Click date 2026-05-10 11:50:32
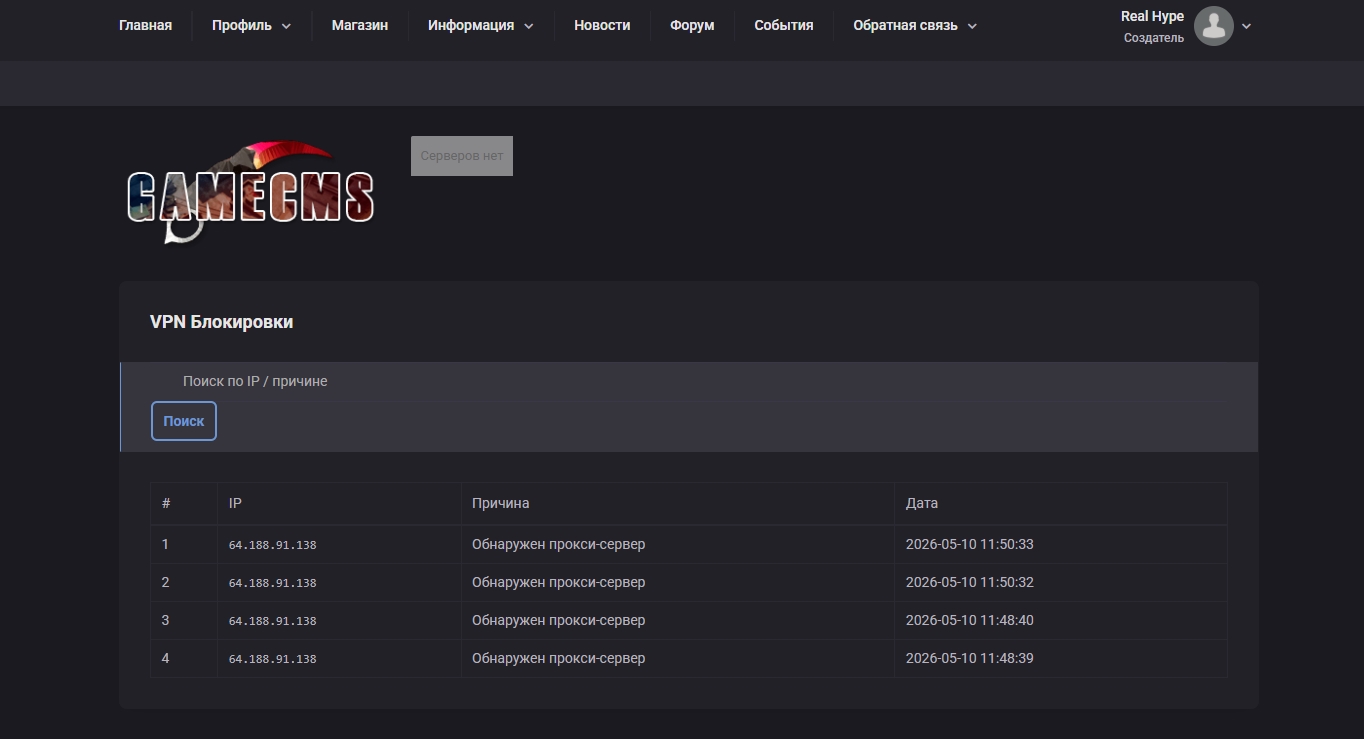Screen dimensions: 1364x739 tap(970, 582)
